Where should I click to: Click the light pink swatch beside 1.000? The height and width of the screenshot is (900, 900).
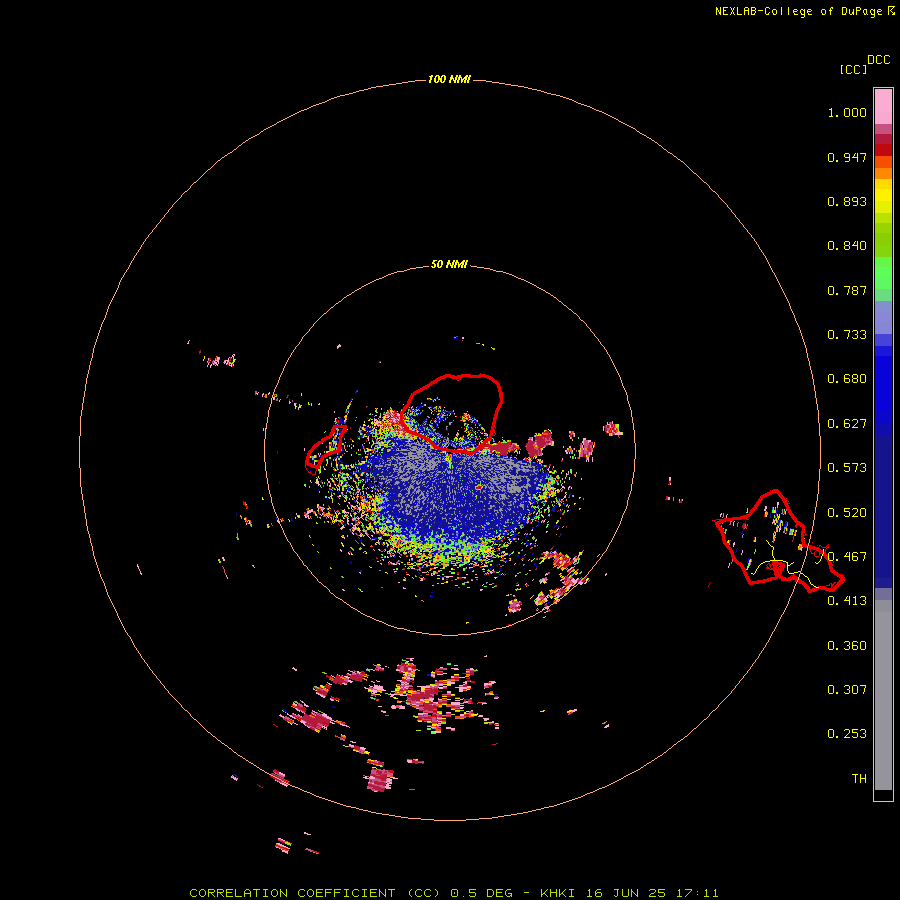coord(883,107)
